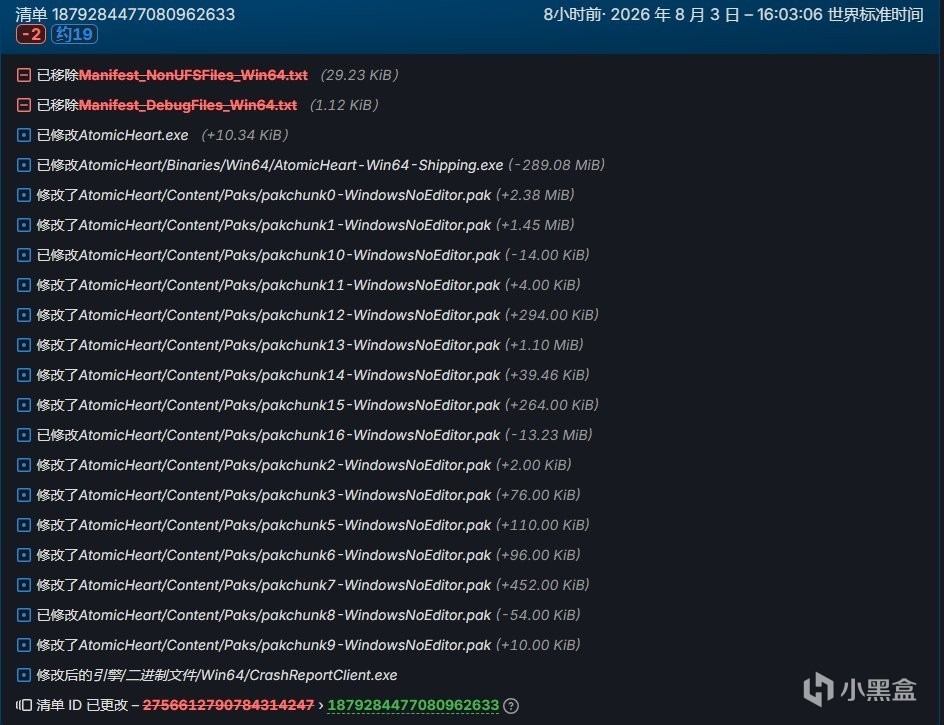This screenshot has height=725, width=944.
Task: Click the manifest ID changed icon
Action: (x=24, y=705)
